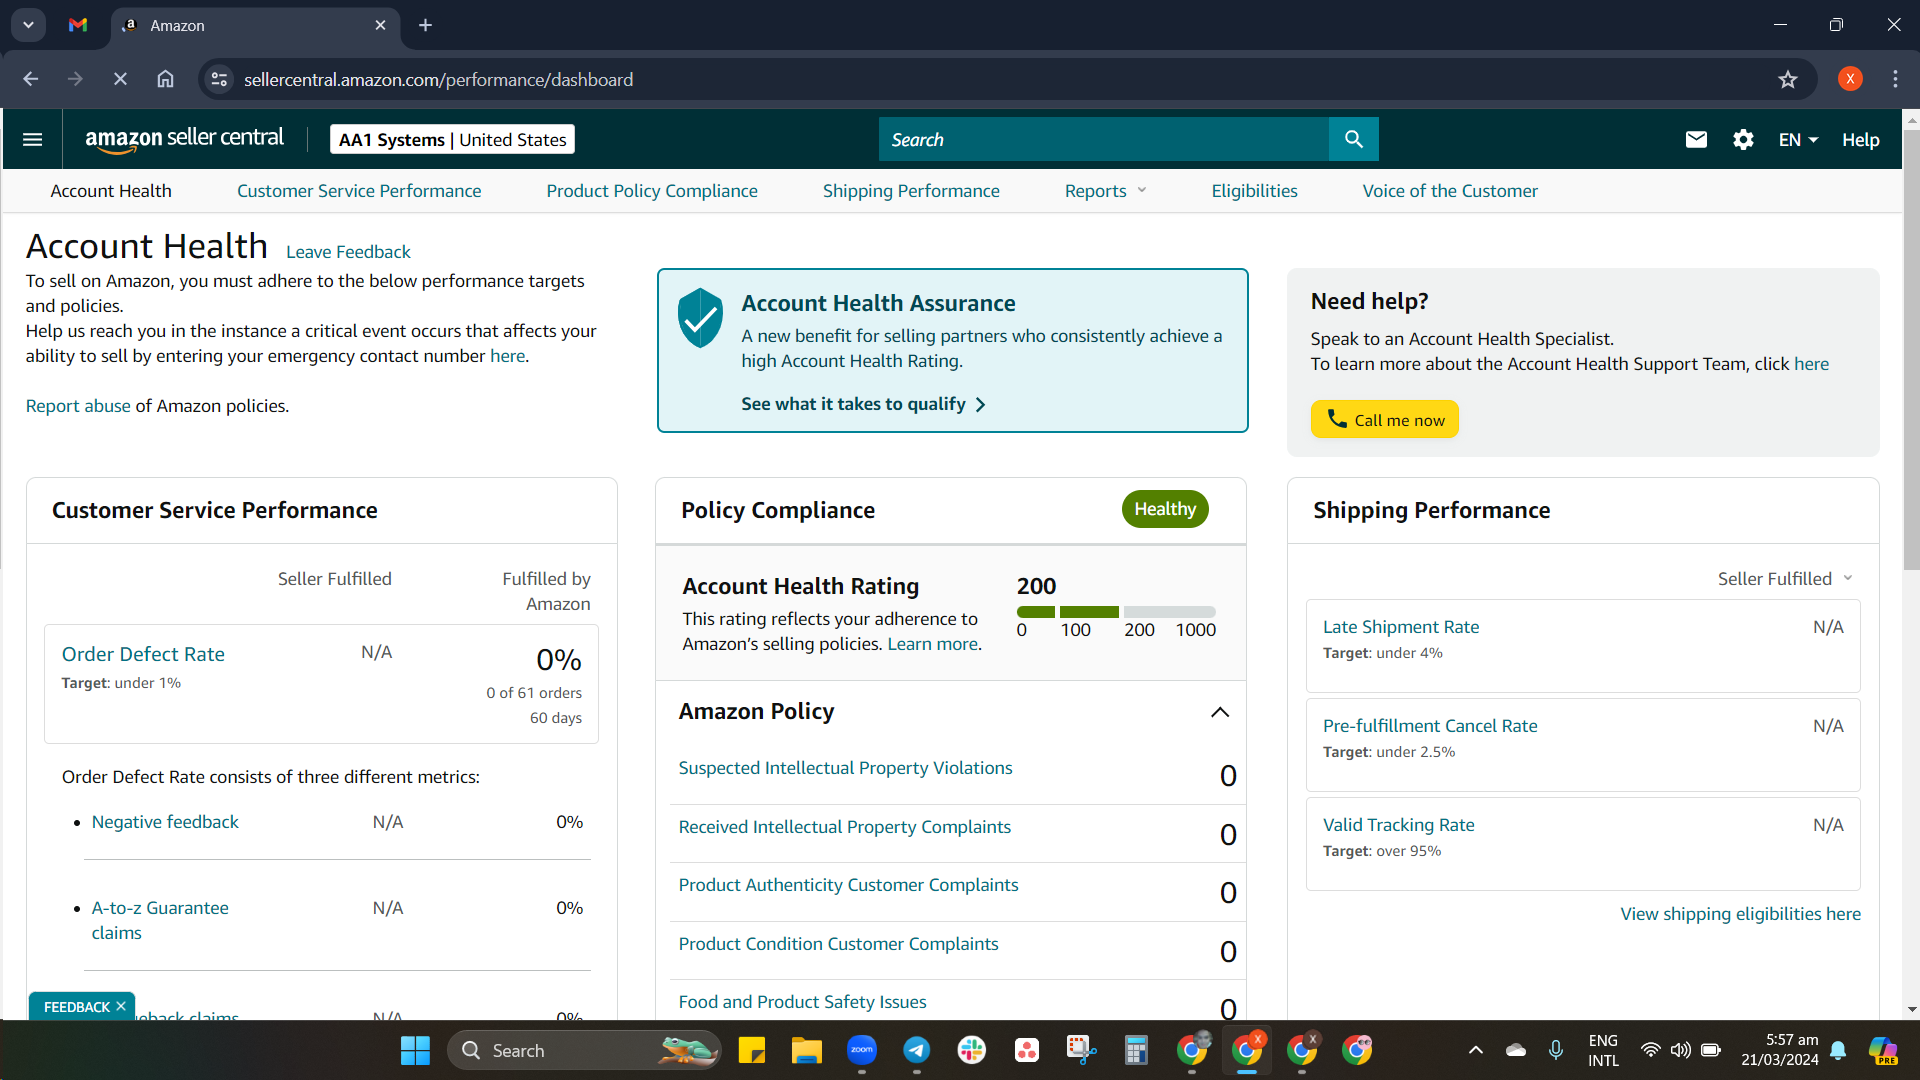Open Copilot from the taskbar corner
The image size is (1920, 1080).
pyautogui.click(x=1884, y=1050)
